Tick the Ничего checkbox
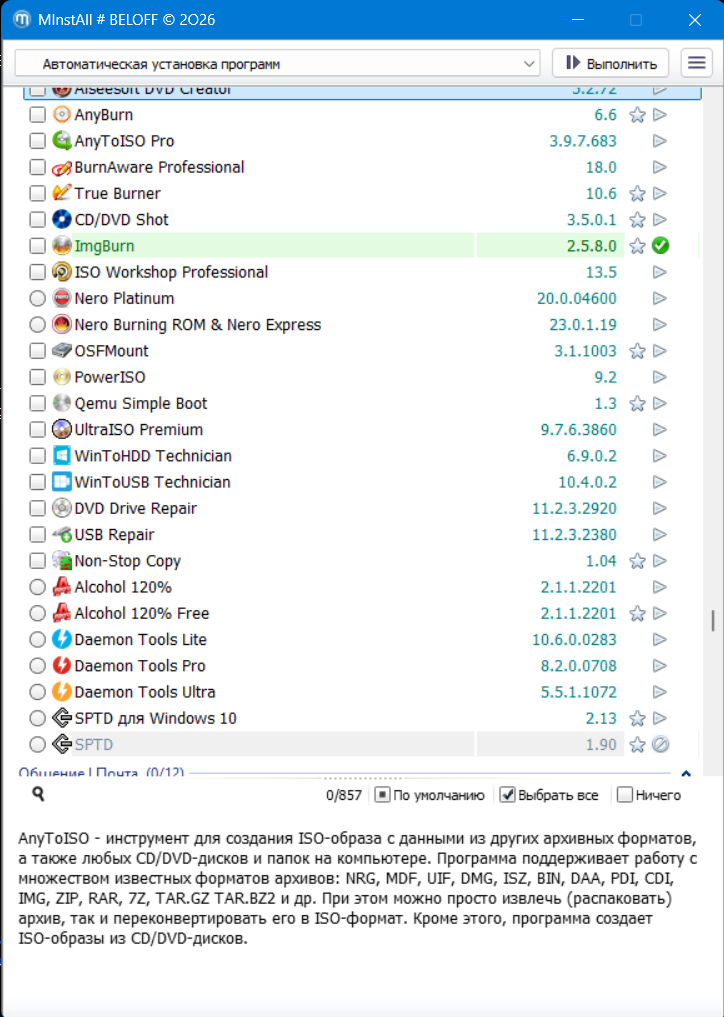 [625, 795]
